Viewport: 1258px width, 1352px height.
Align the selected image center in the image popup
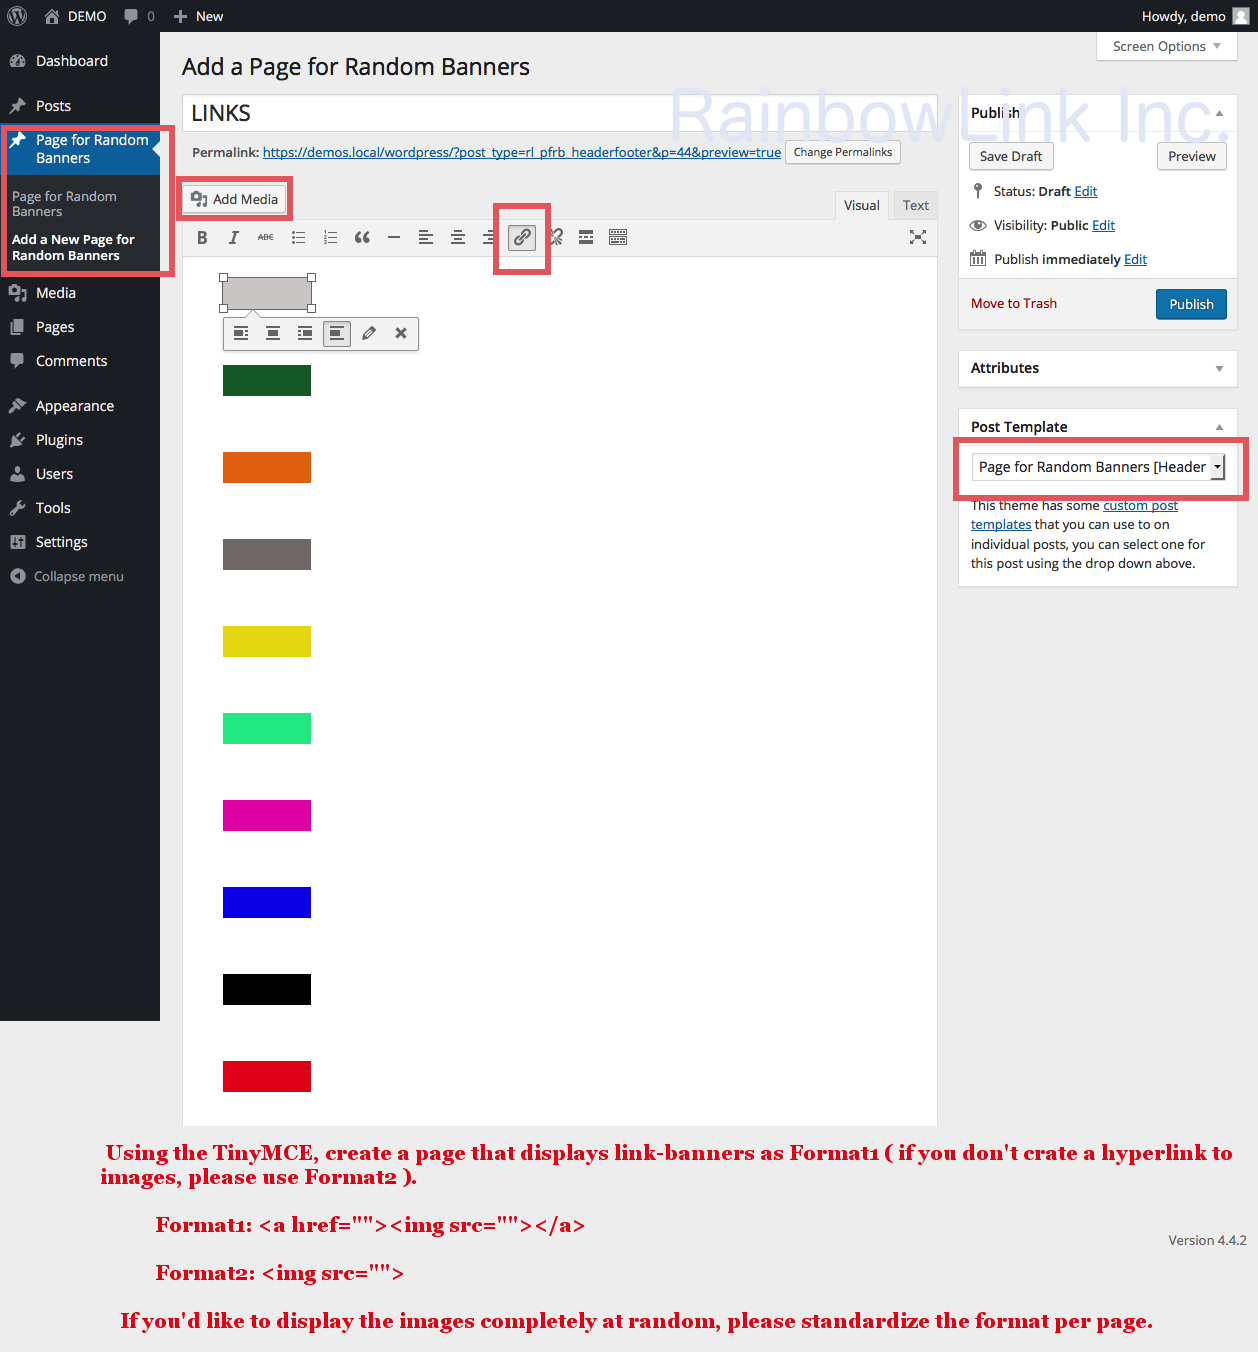[x=273, y=333]
